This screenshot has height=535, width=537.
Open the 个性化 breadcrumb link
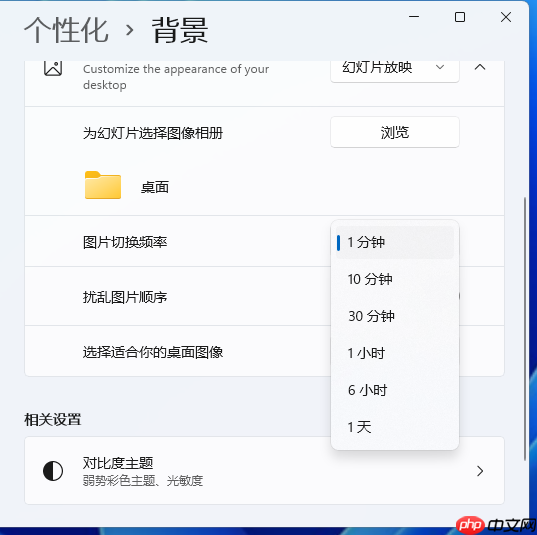pyautogui.click(x=66, y=30)
